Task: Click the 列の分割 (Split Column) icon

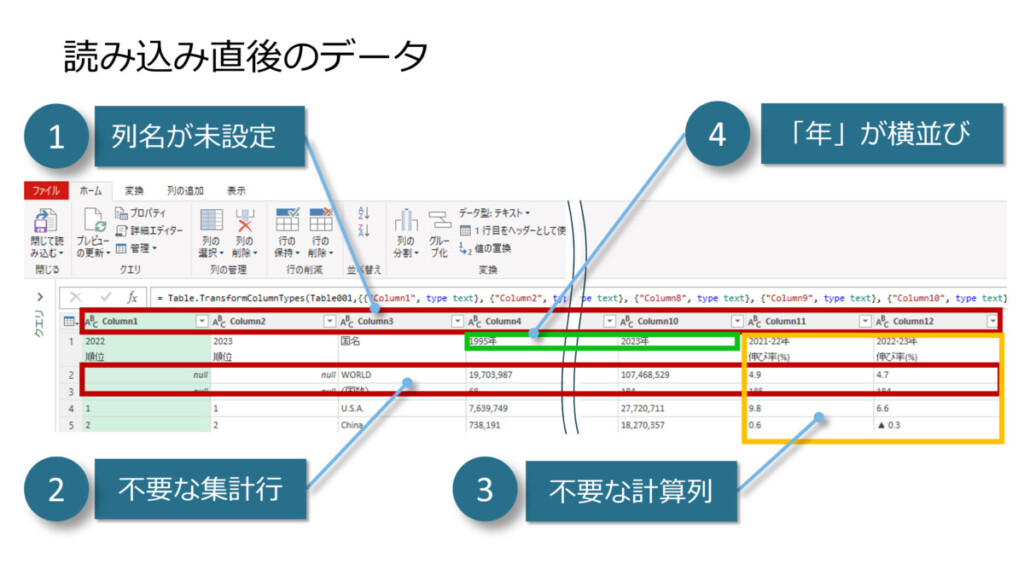Action: click(x=405, y=224)
